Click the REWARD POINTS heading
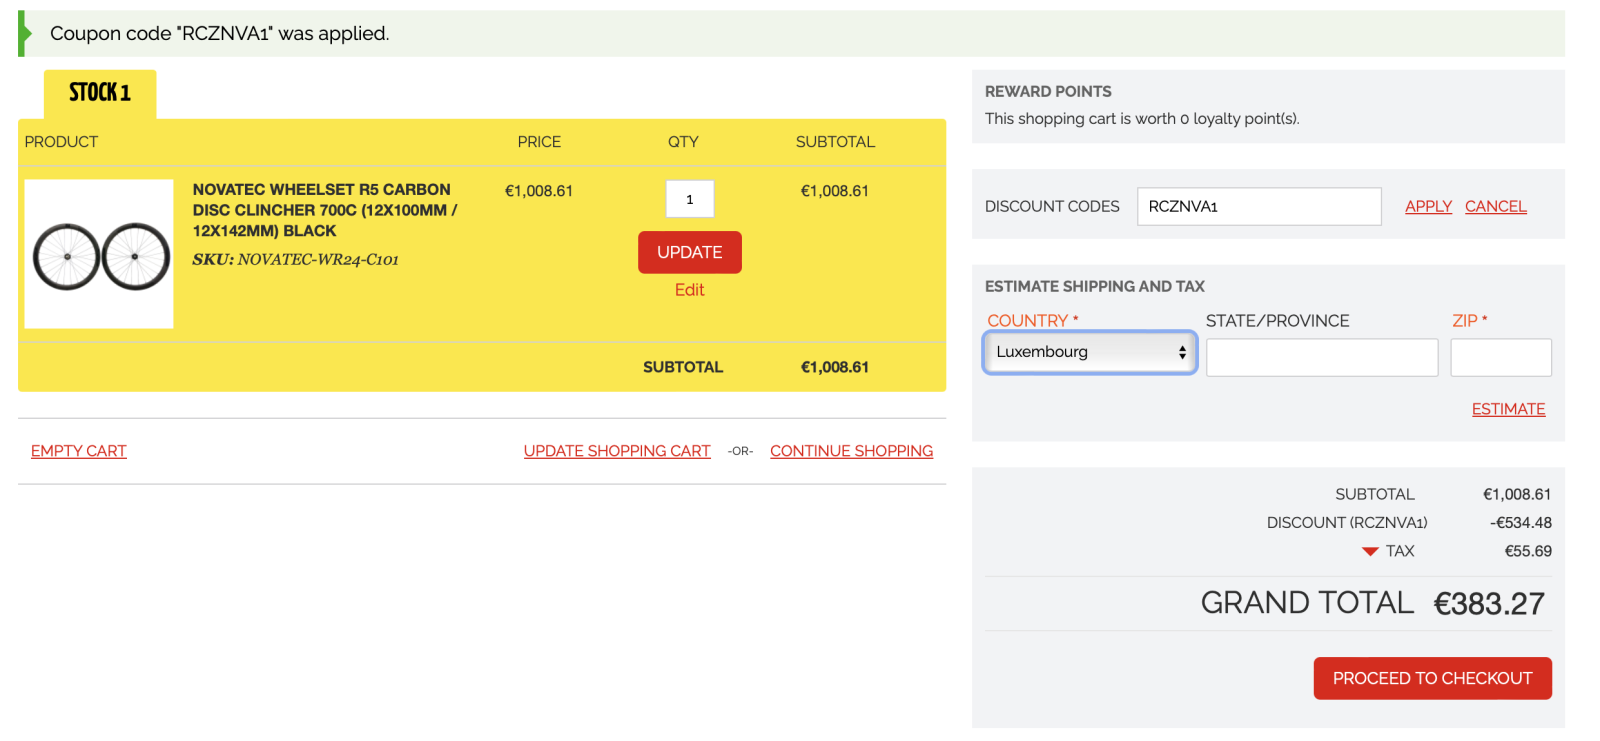Viewport: 1600px width, 741px height. click(1048, 91)
